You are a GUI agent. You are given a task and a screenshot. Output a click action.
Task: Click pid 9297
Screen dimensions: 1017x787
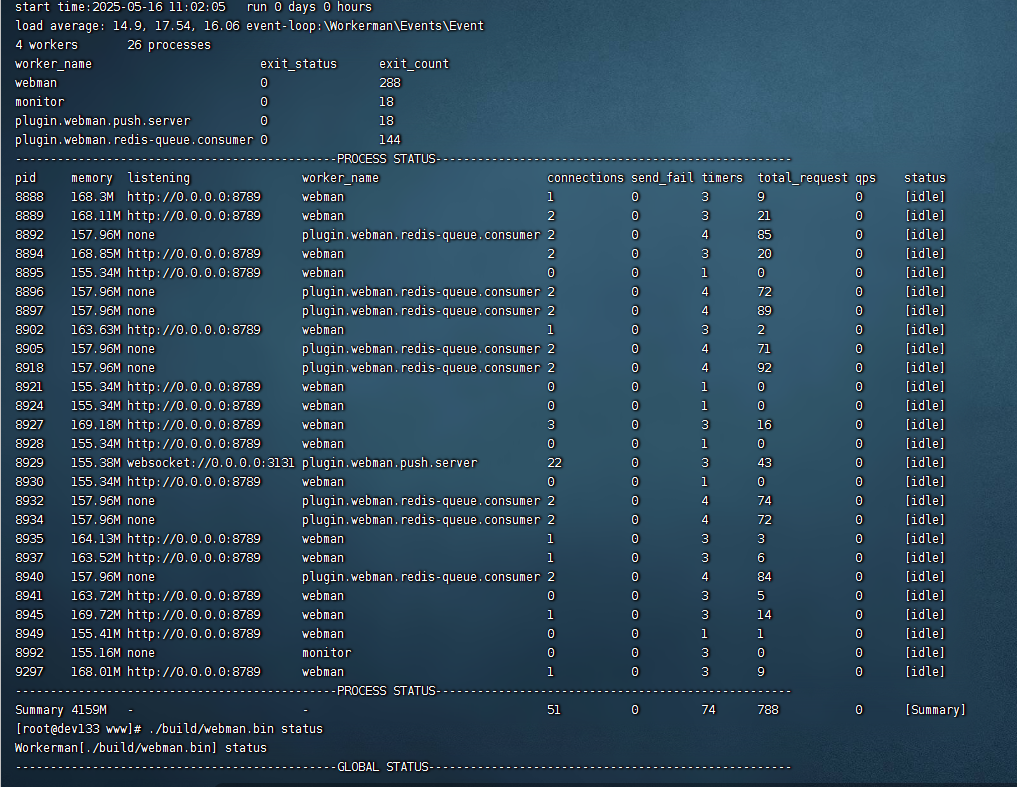coord(30,672)
